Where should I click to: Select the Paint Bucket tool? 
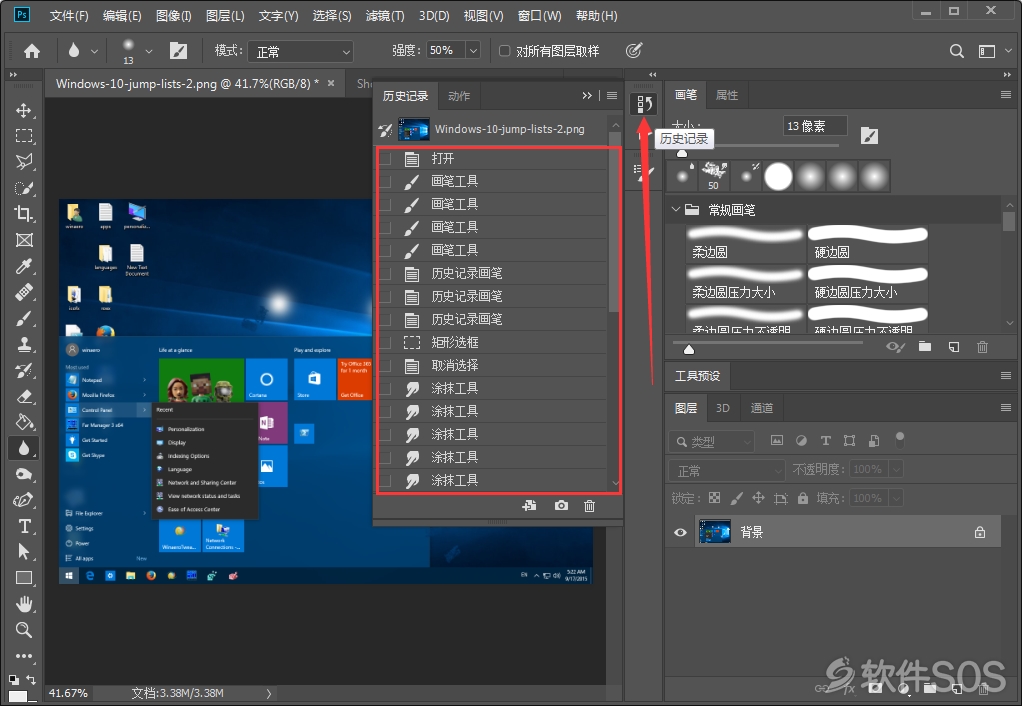[24, 422]
